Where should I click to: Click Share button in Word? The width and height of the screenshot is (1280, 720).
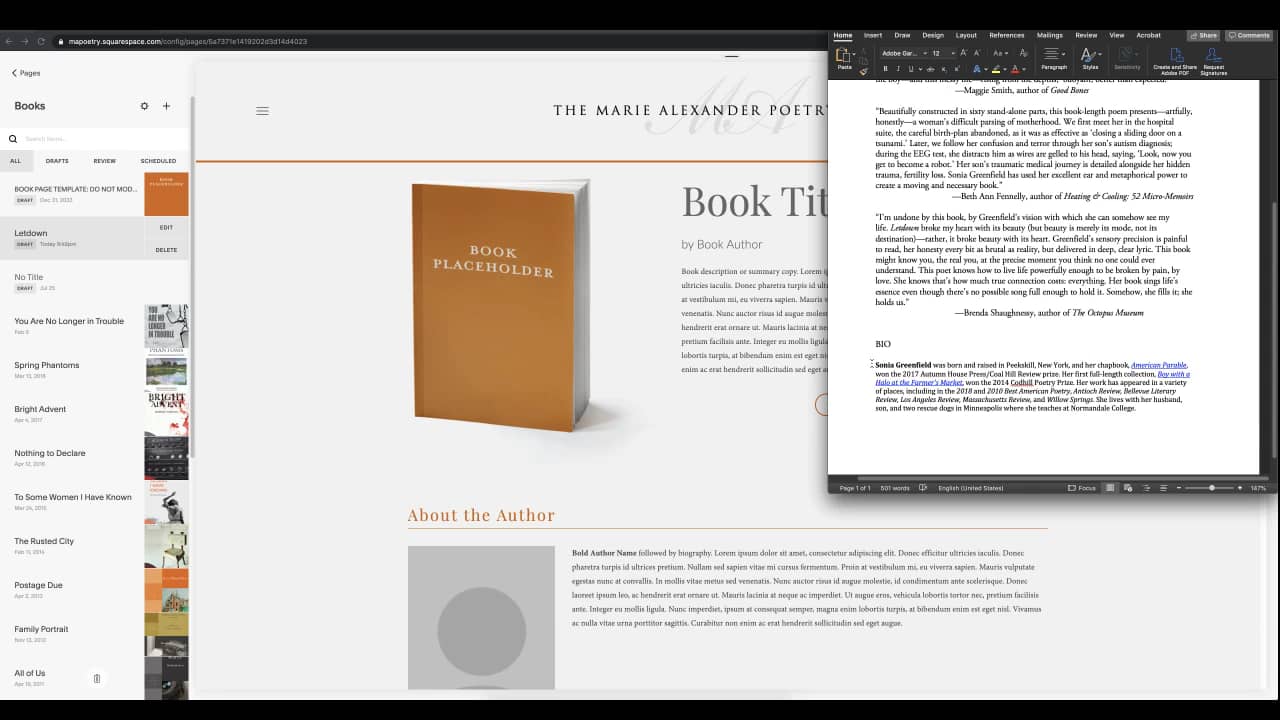point(1204,35)
